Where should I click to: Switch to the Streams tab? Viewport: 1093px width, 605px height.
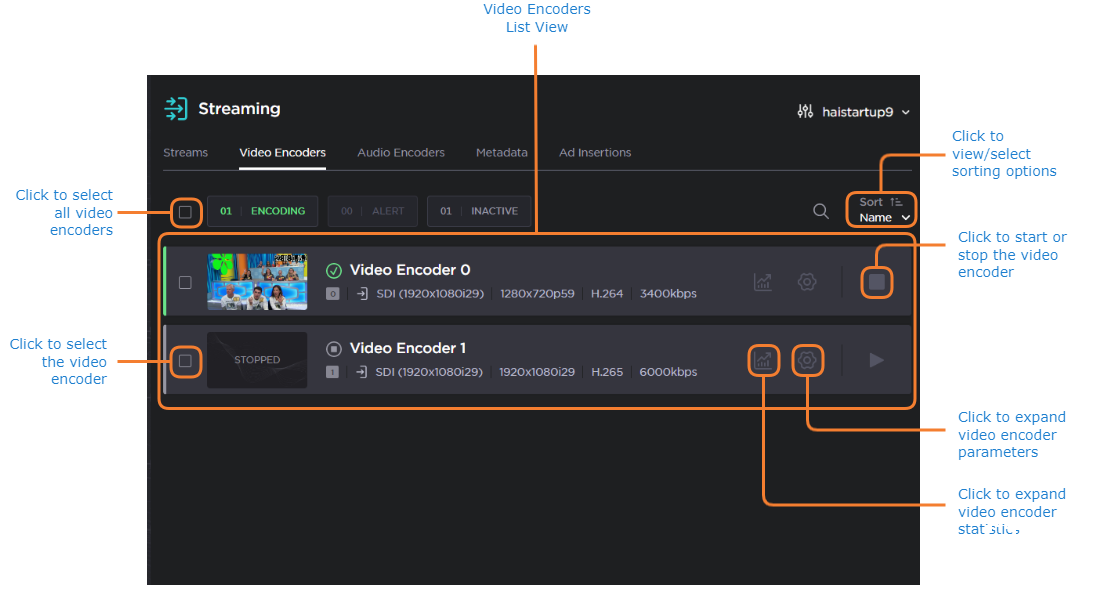click(185, 153)
